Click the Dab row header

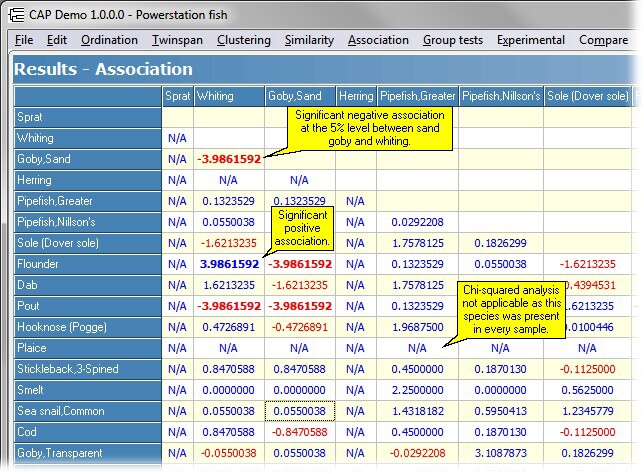(x=87, y=285)
